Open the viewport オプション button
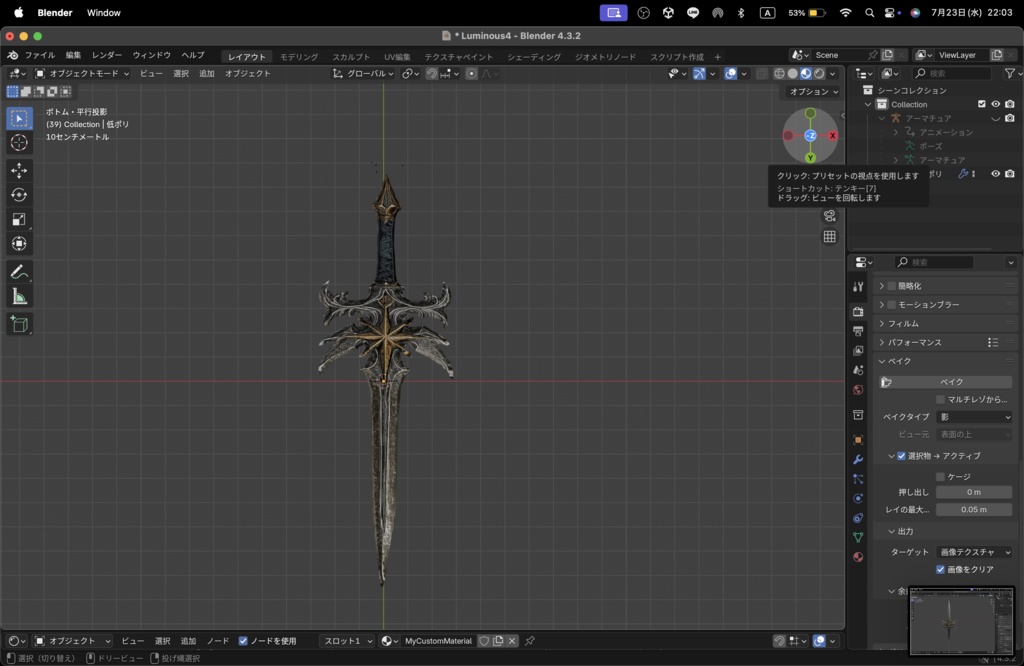The image size is (1024, 666). tap(809, 91)
